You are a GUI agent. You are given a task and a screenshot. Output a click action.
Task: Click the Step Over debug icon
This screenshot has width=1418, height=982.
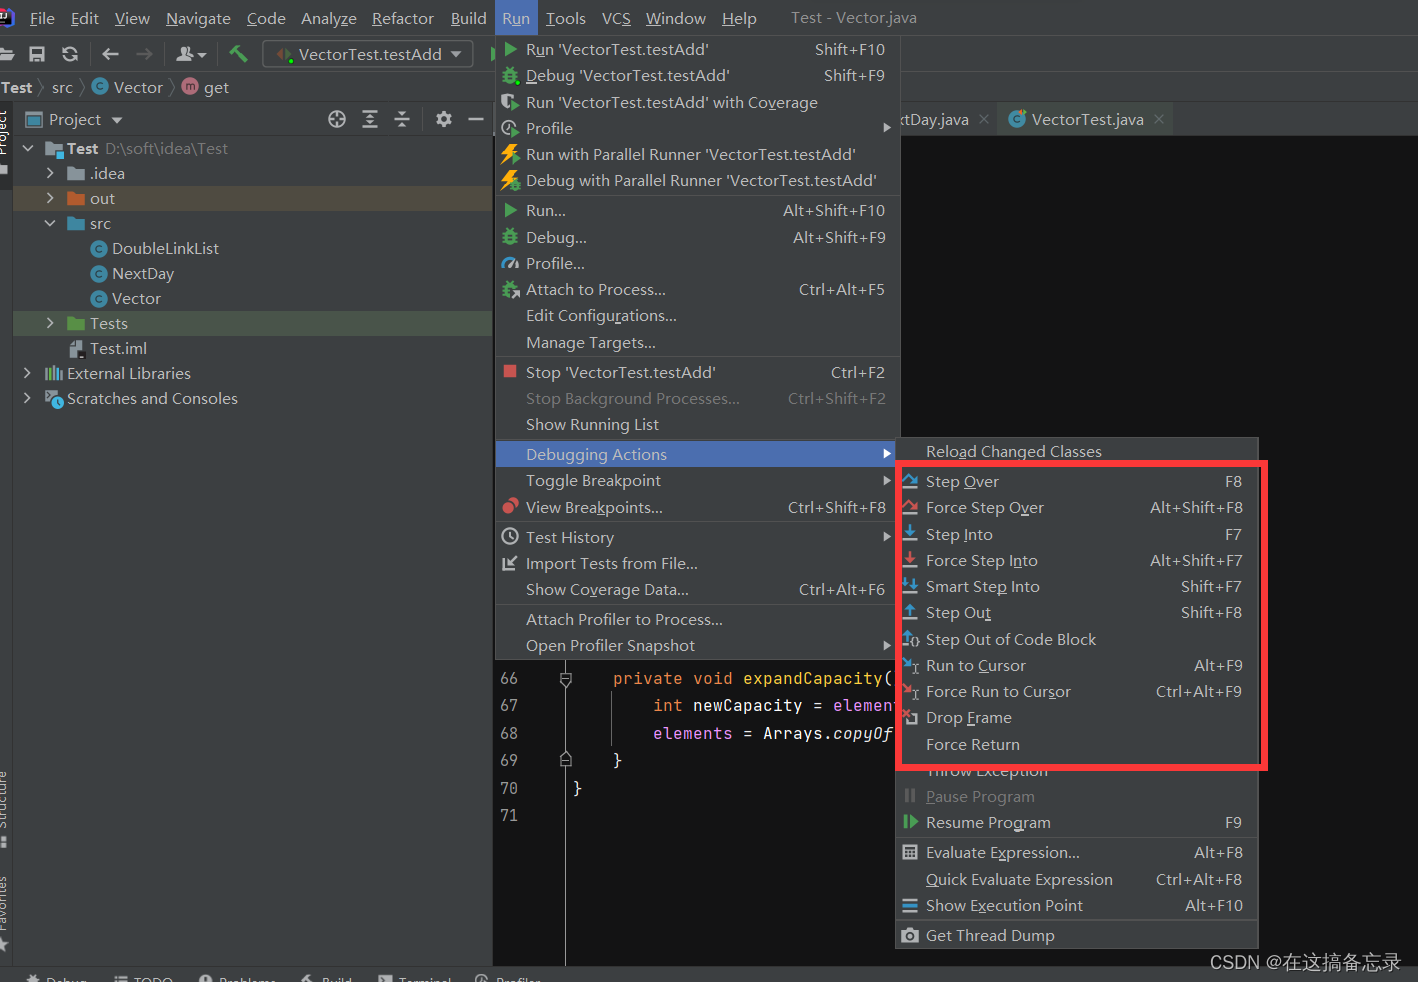[911, 481]
